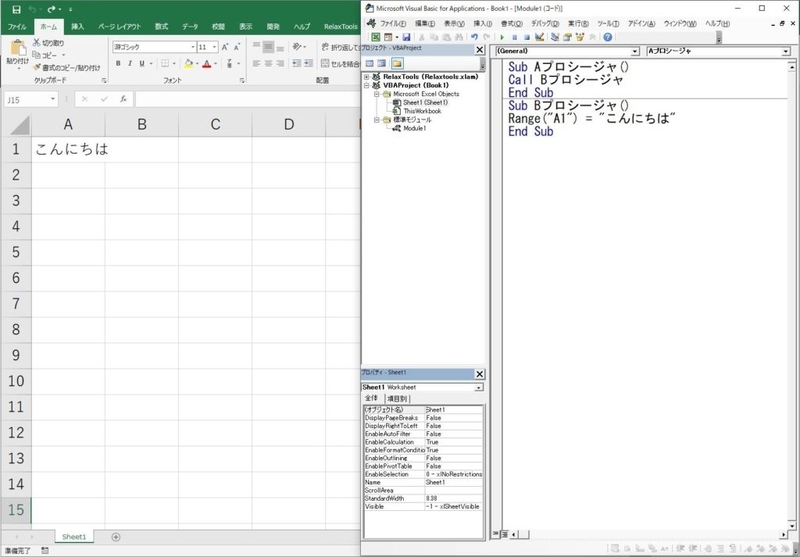Toggle Bold formatting in Excel ribbon

[118, 64]
